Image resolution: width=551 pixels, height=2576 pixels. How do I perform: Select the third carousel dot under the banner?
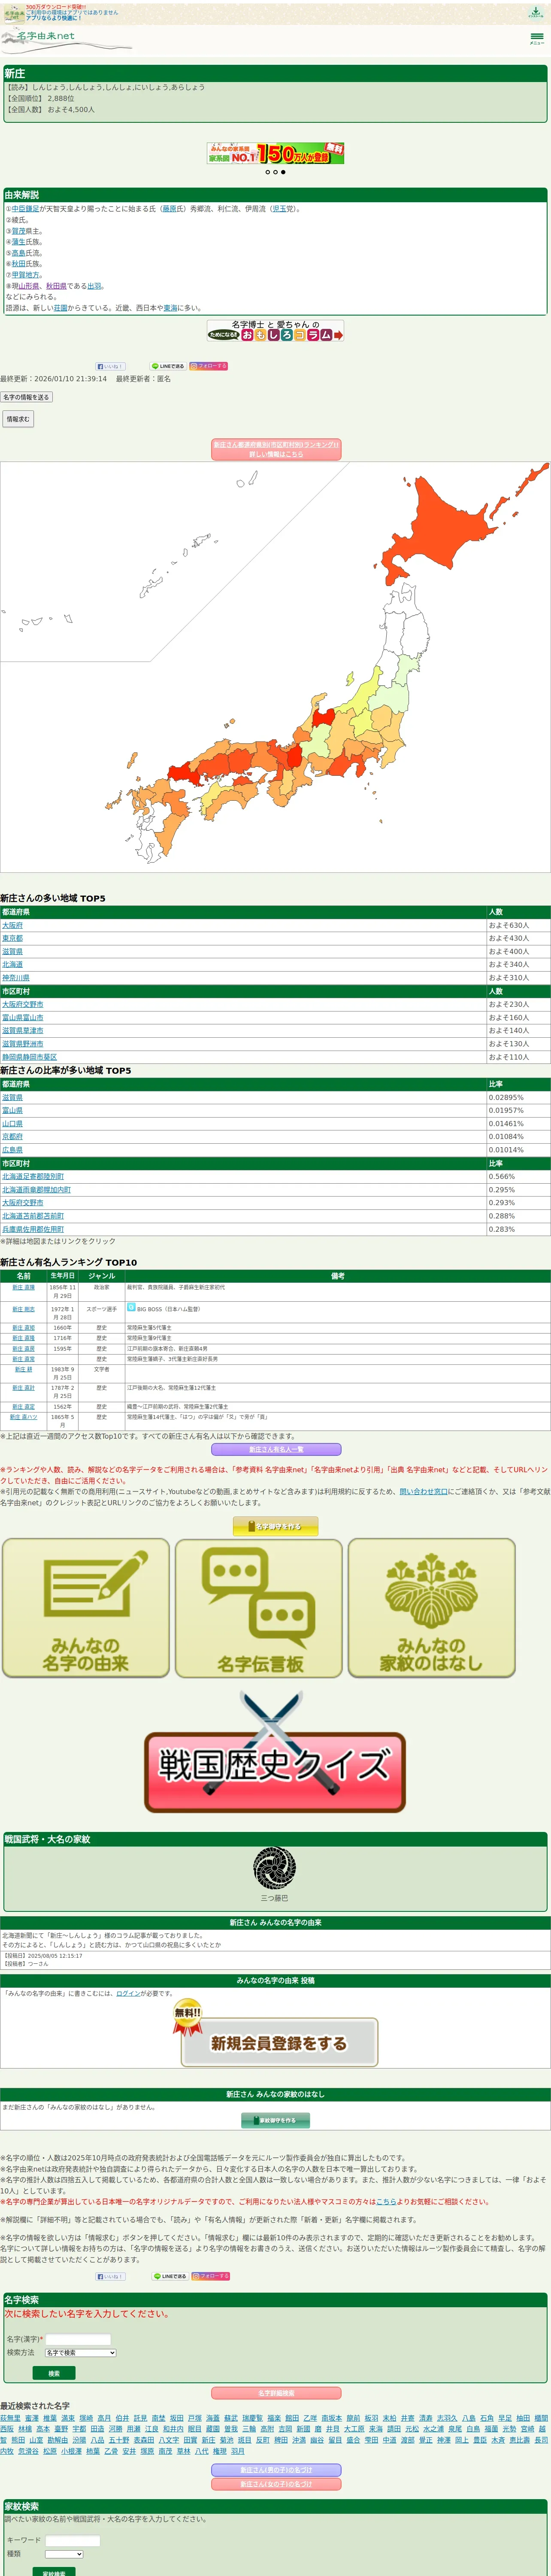pyautogui.click(x=283, y=172)
